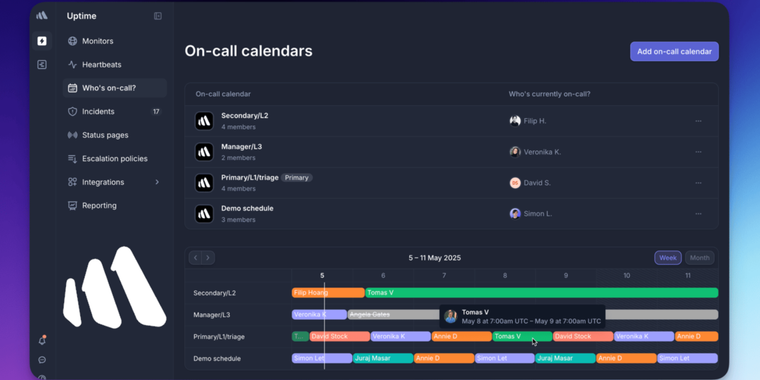This screenshot has width=760, height=380.
Task: Switch to the logs product rail icon
Action: click(42, 64)
